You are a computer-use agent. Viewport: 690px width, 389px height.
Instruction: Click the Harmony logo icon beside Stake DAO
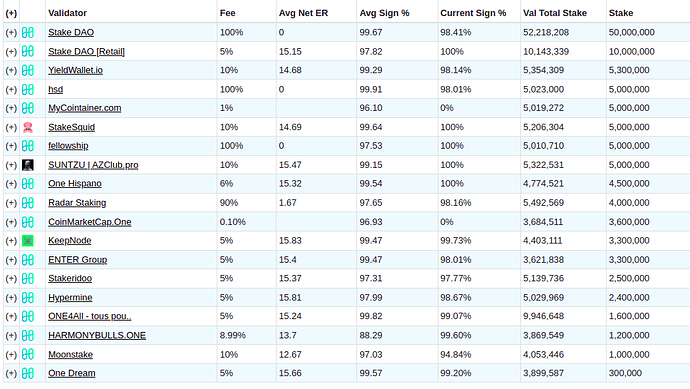[x=28, y=33]
